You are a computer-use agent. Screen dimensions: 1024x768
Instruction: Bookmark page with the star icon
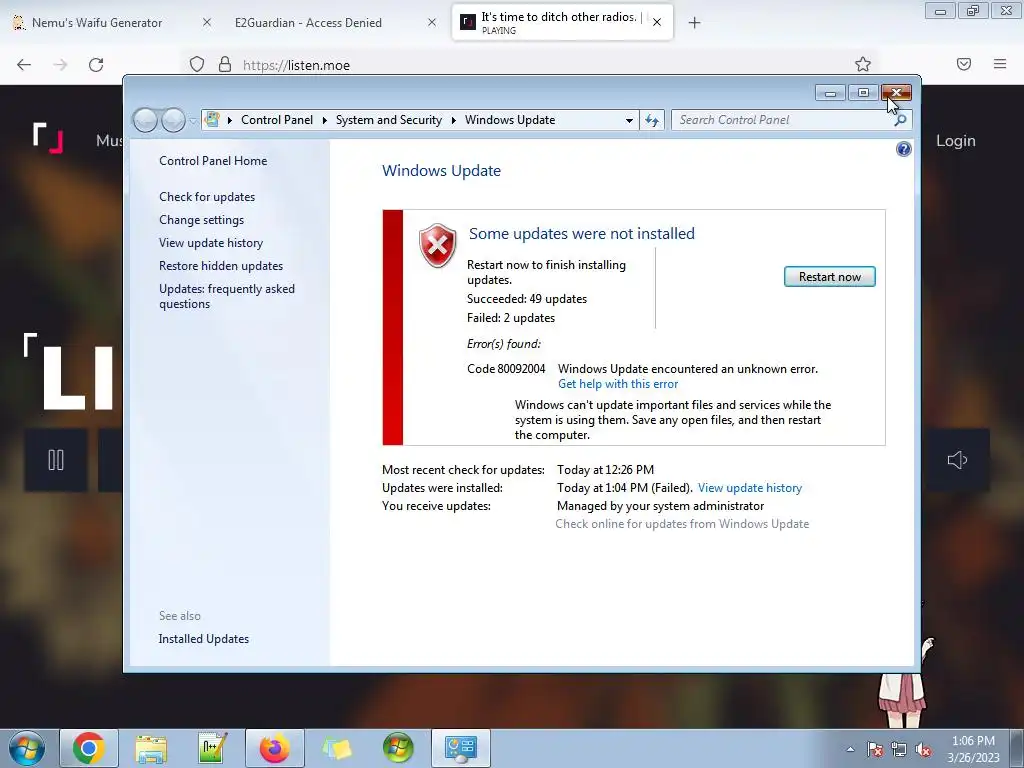(863, 64)
